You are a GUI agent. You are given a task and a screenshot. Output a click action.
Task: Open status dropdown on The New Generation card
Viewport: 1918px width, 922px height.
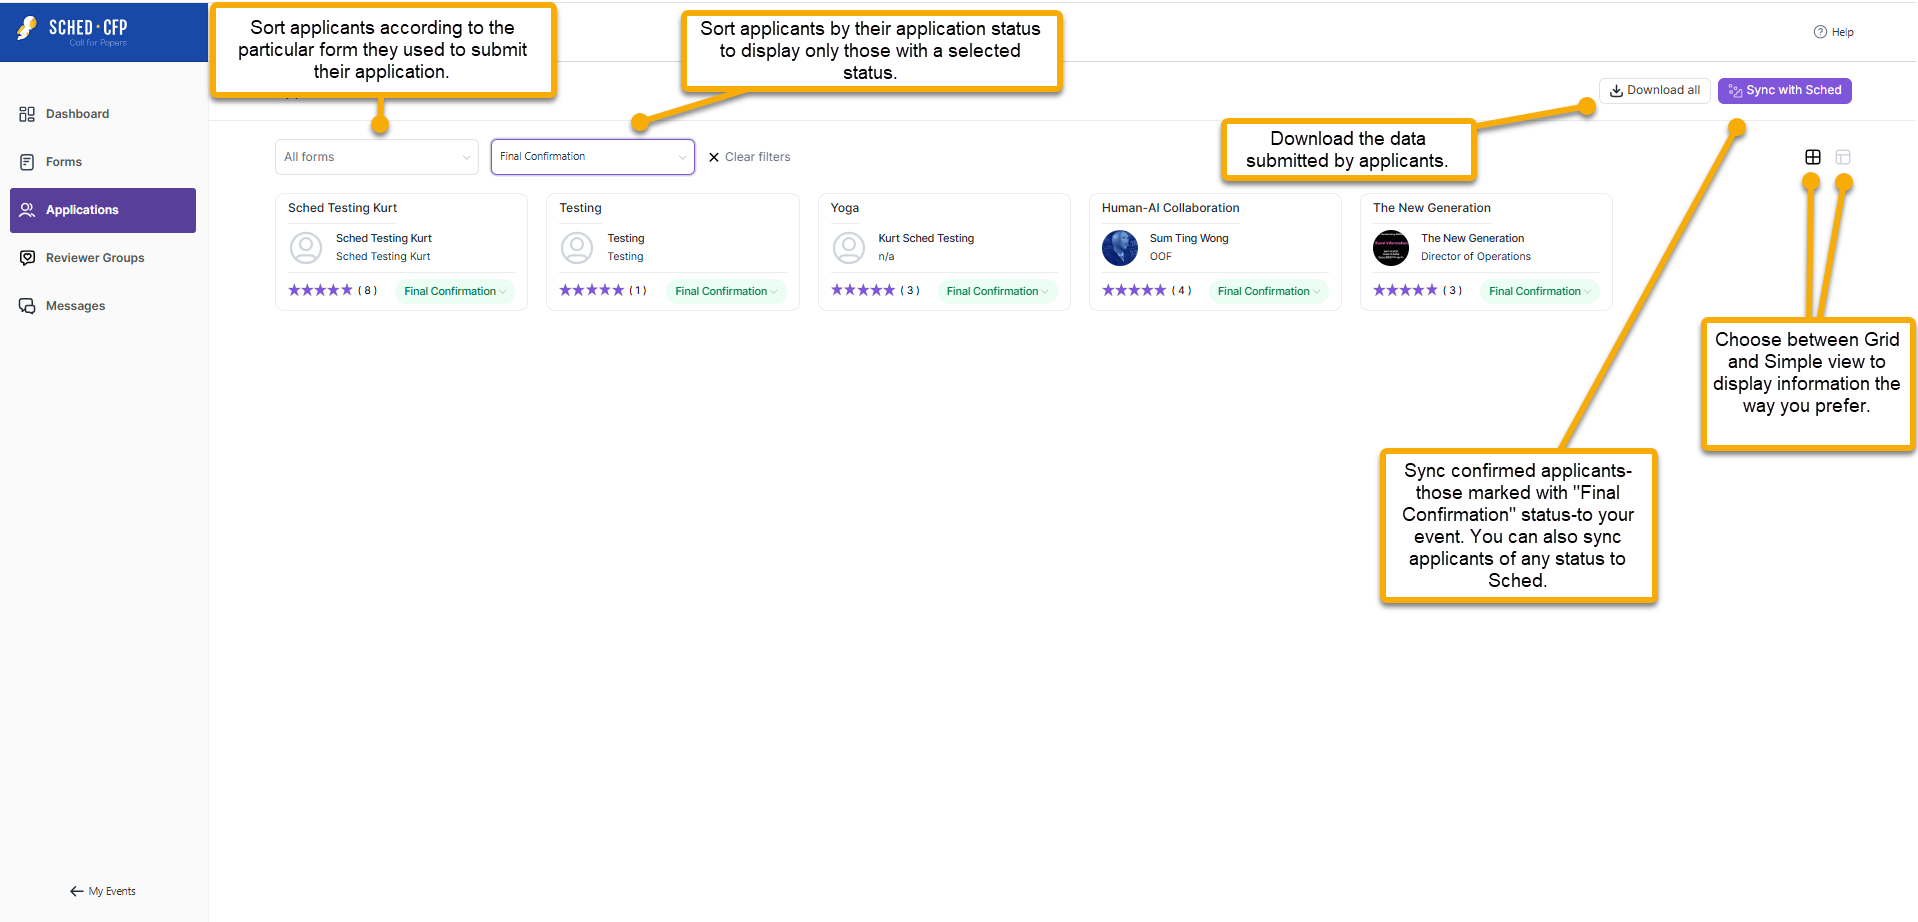pyautogui.click(x=1540, y=291)
